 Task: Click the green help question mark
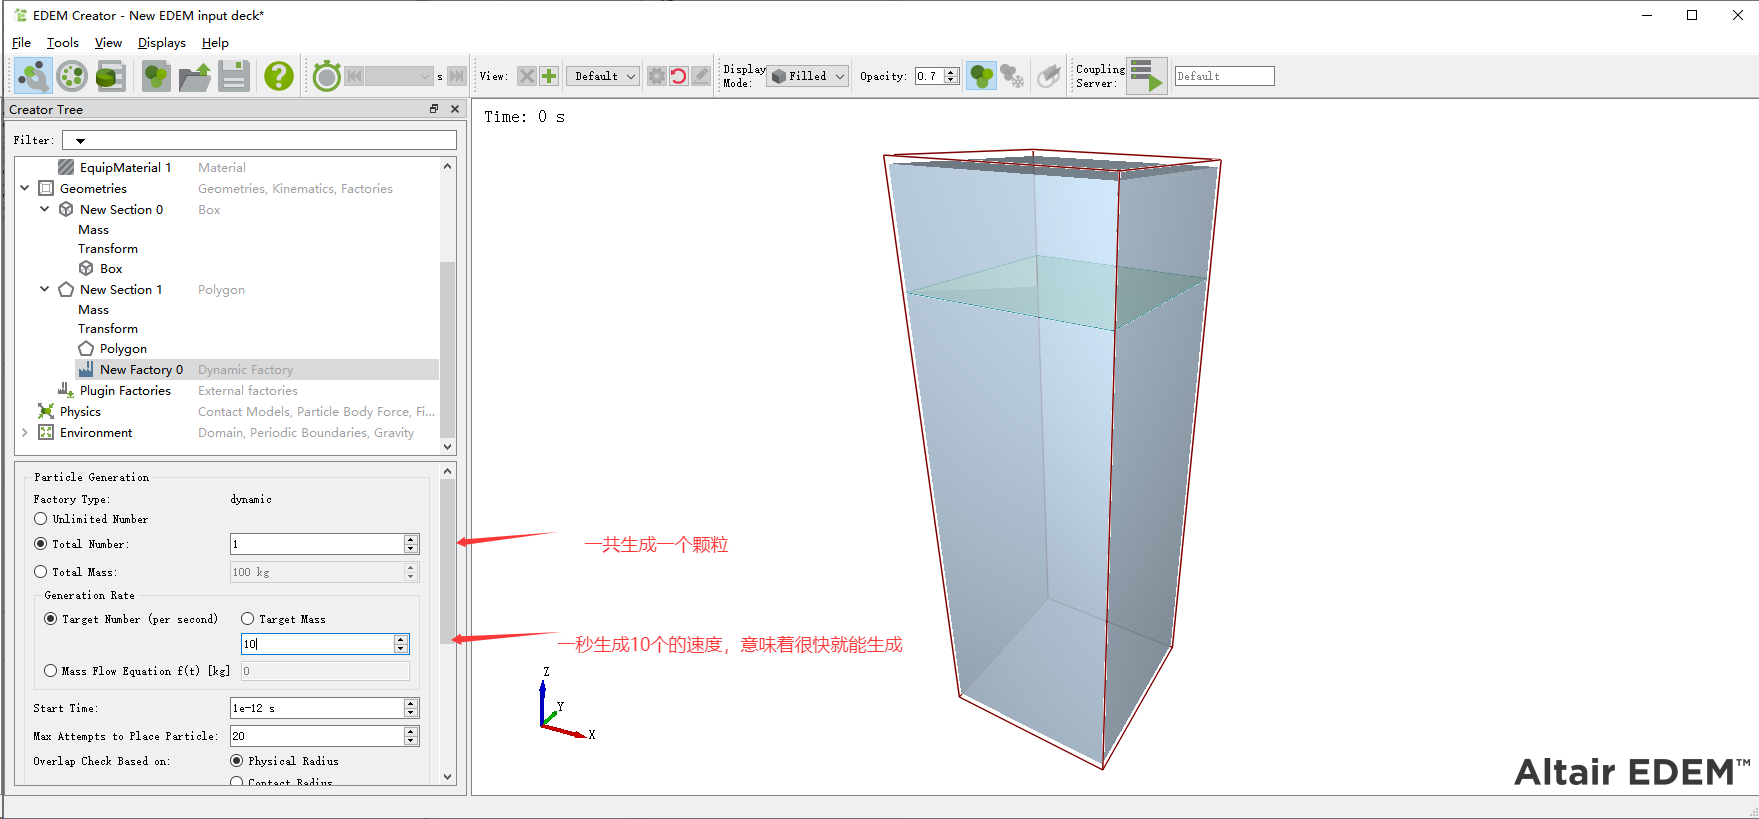278,76
